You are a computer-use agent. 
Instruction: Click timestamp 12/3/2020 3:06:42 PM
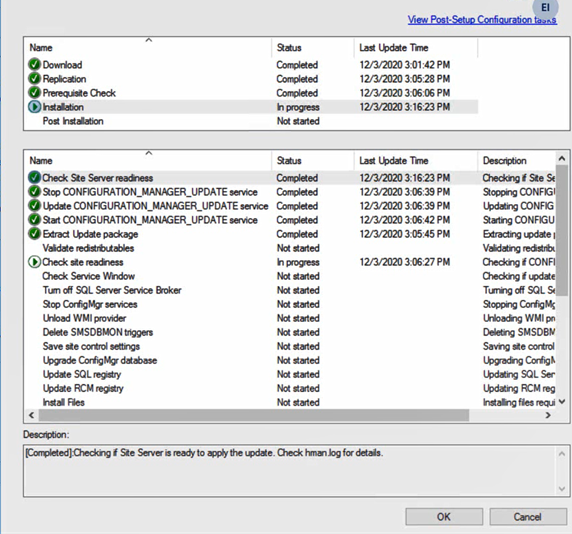point(405,220)
